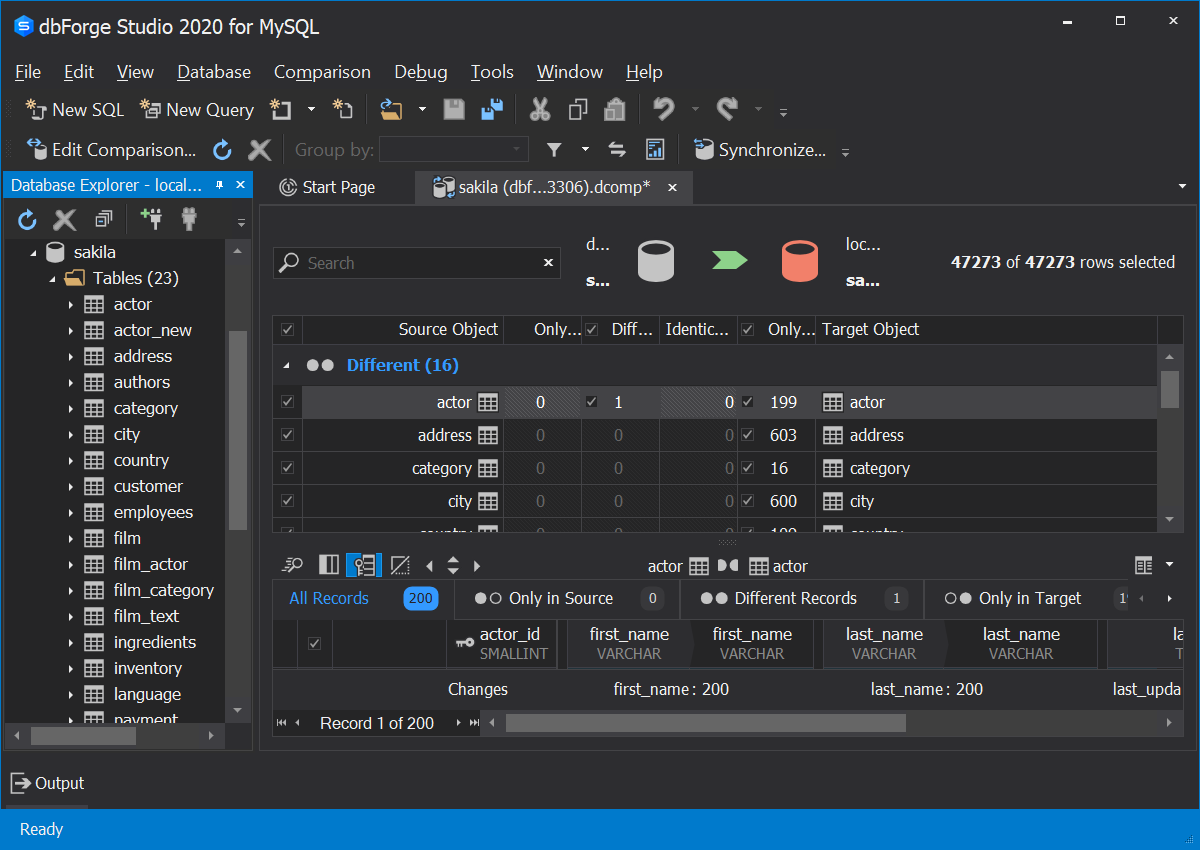Click the hide unchanged columns icon
Image resolution: width=1200 pixels, height=850 pixels.
click(400, 565)
